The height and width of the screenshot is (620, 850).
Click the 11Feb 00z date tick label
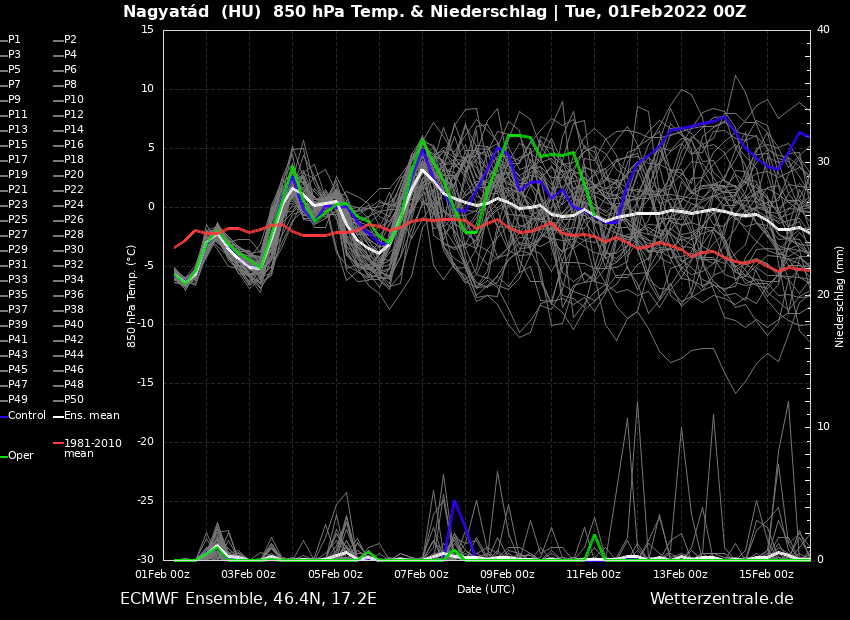[x=594, y=574]
